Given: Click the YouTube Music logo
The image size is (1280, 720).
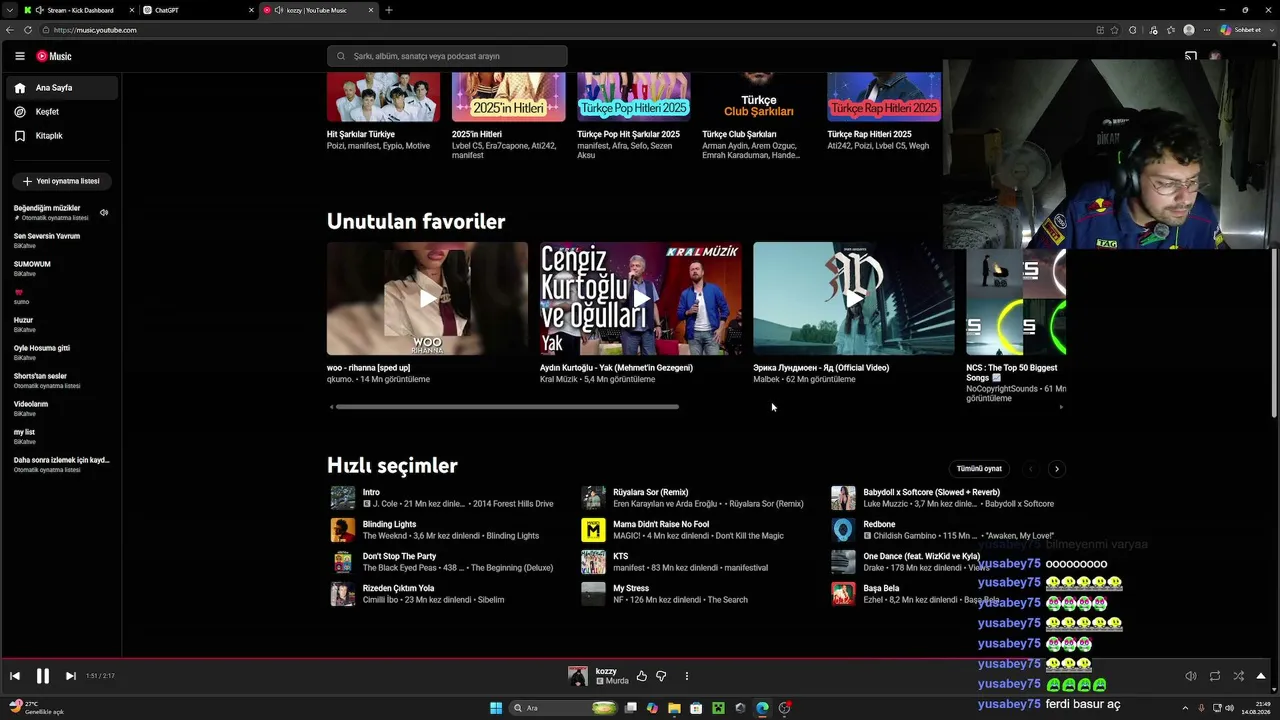Looking at the screenshot, I should coord(54,57).
